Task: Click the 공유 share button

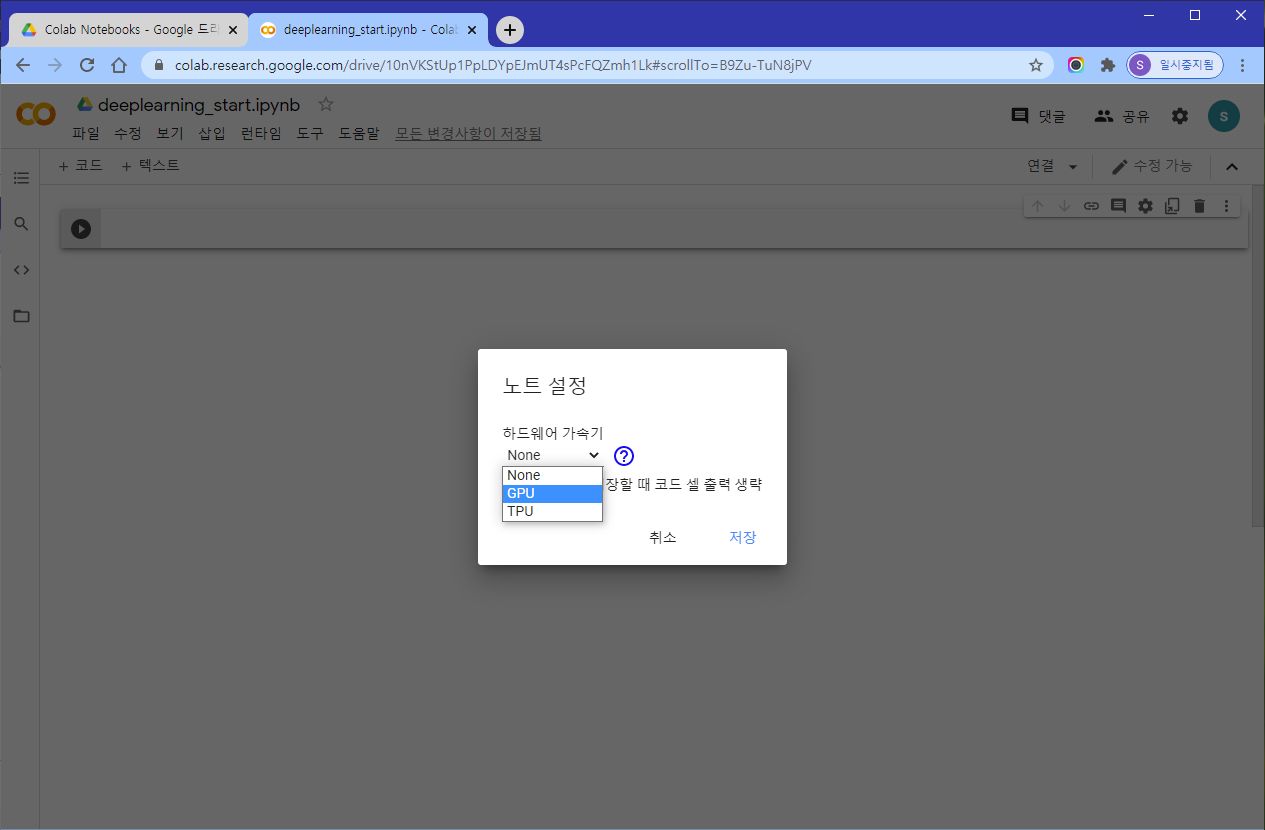Action: (x=1122, y=116)
